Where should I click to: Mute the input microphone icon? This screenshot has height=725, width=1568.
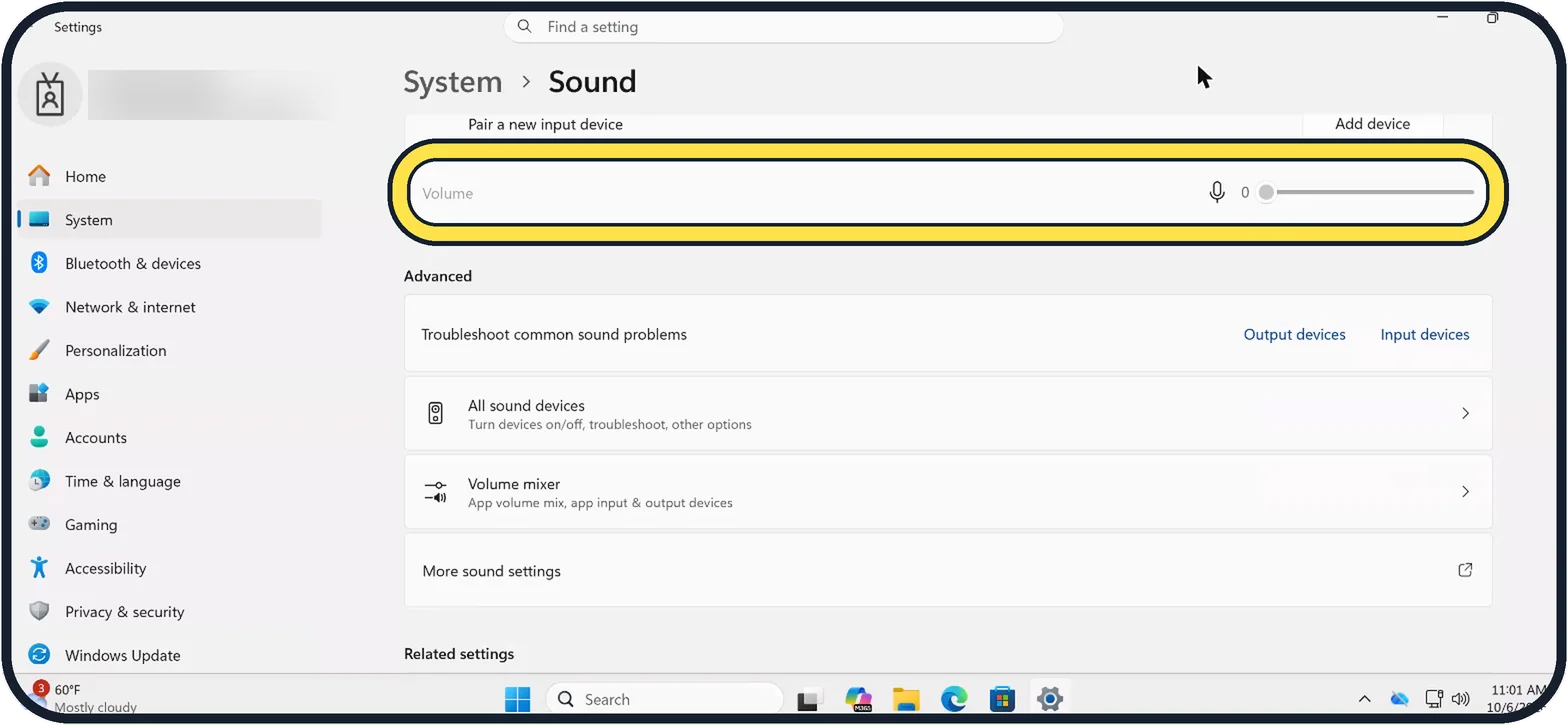pos(1216,192)
